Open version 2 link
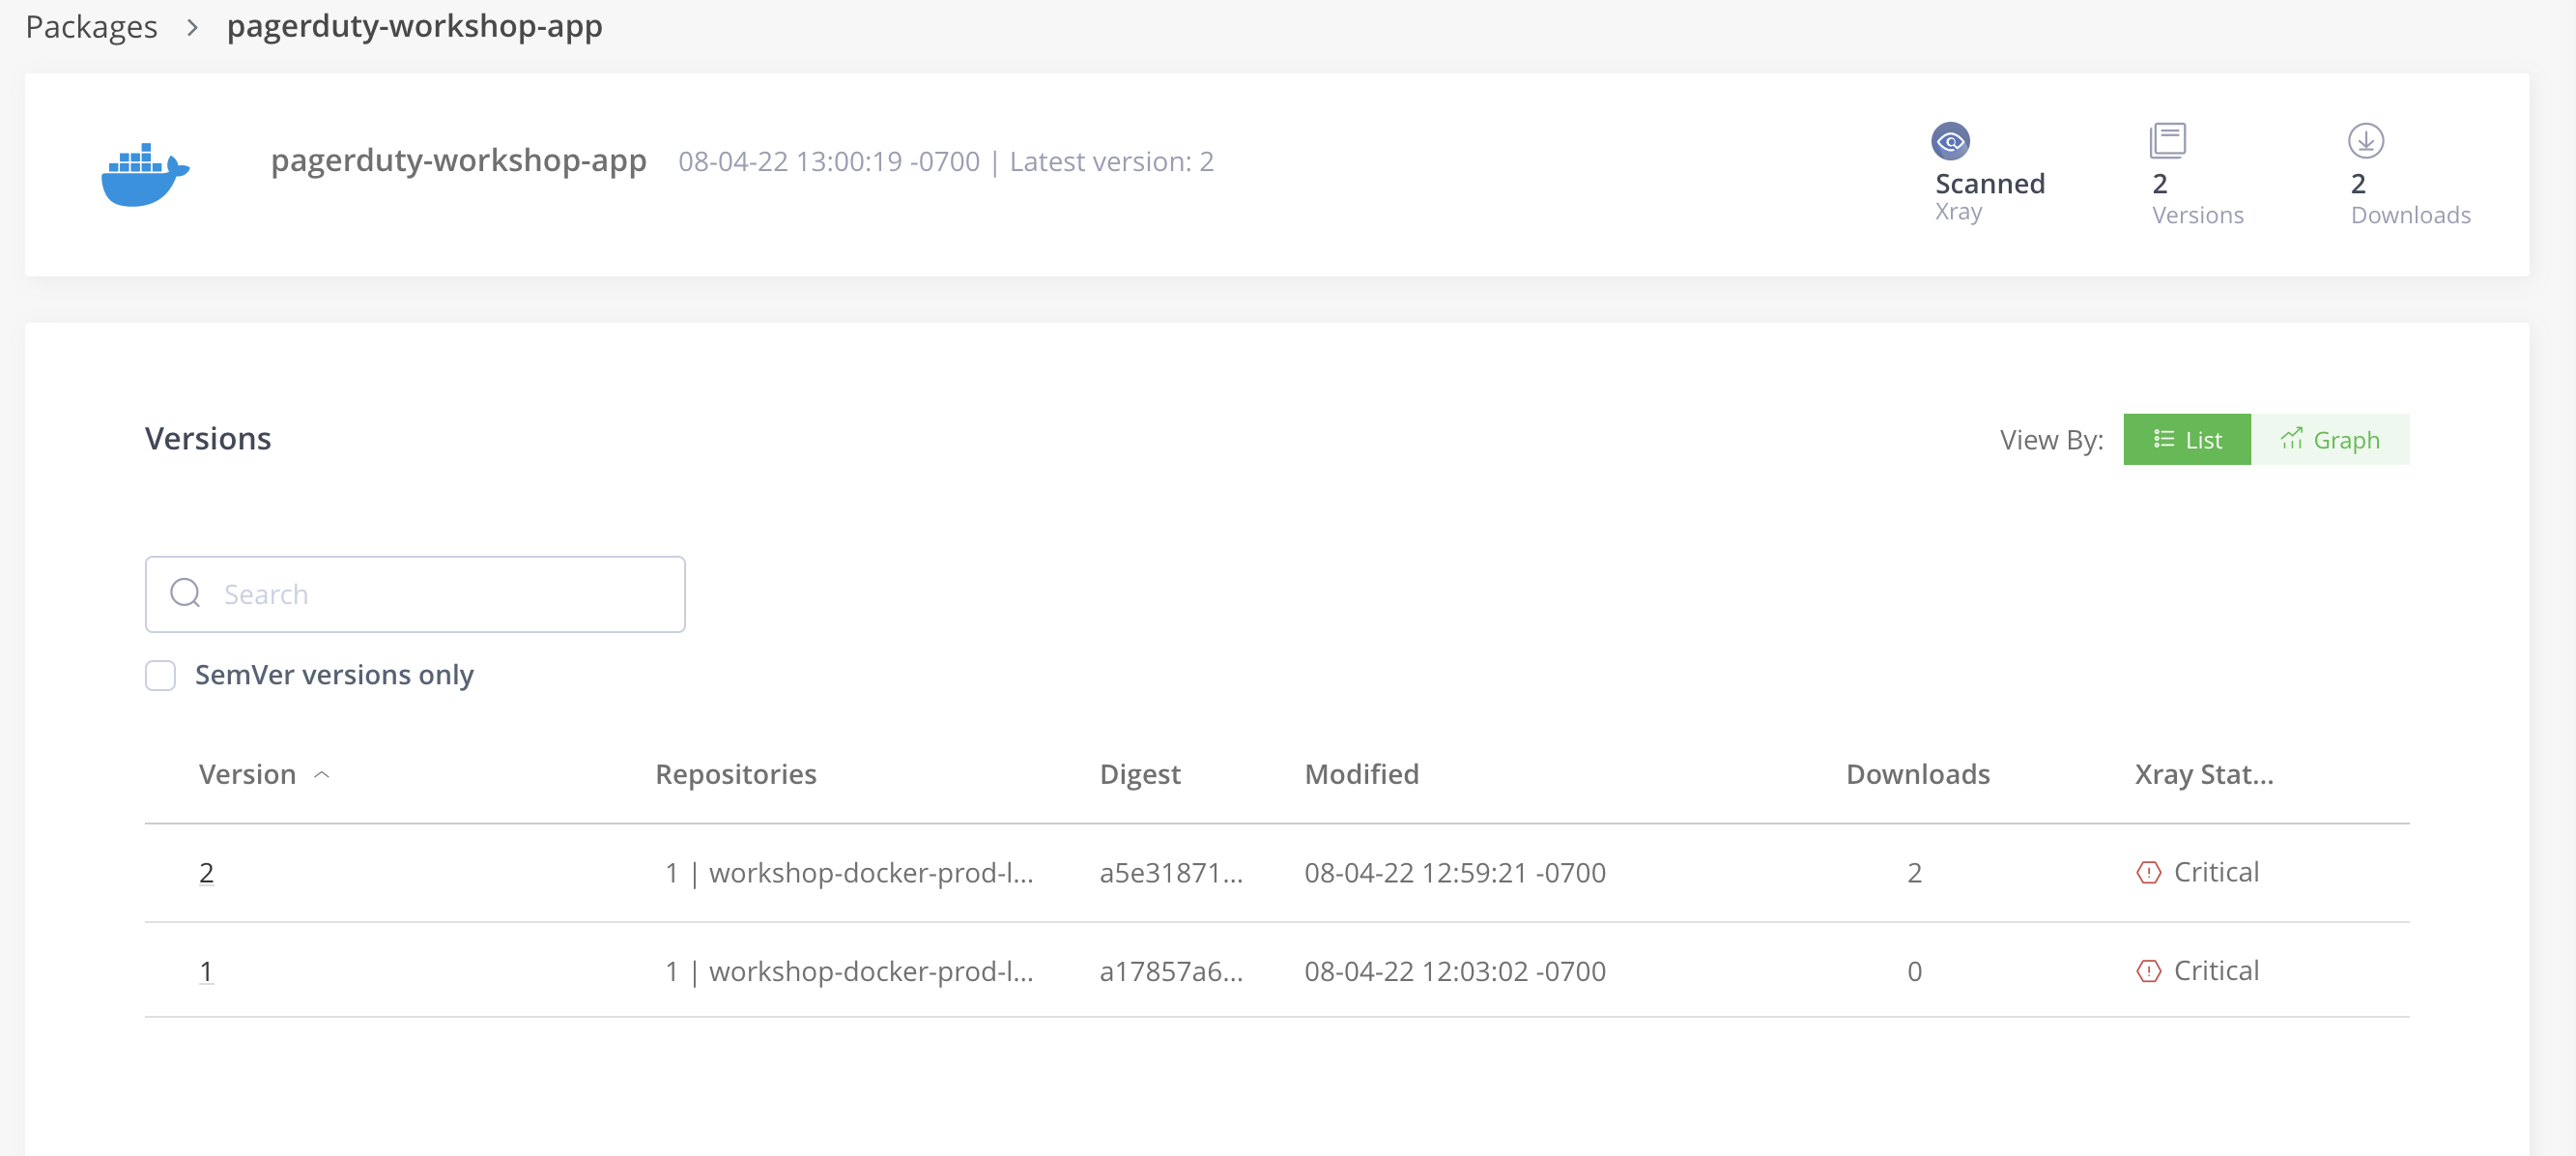Screen dimensions: 2576x1156 206,872
